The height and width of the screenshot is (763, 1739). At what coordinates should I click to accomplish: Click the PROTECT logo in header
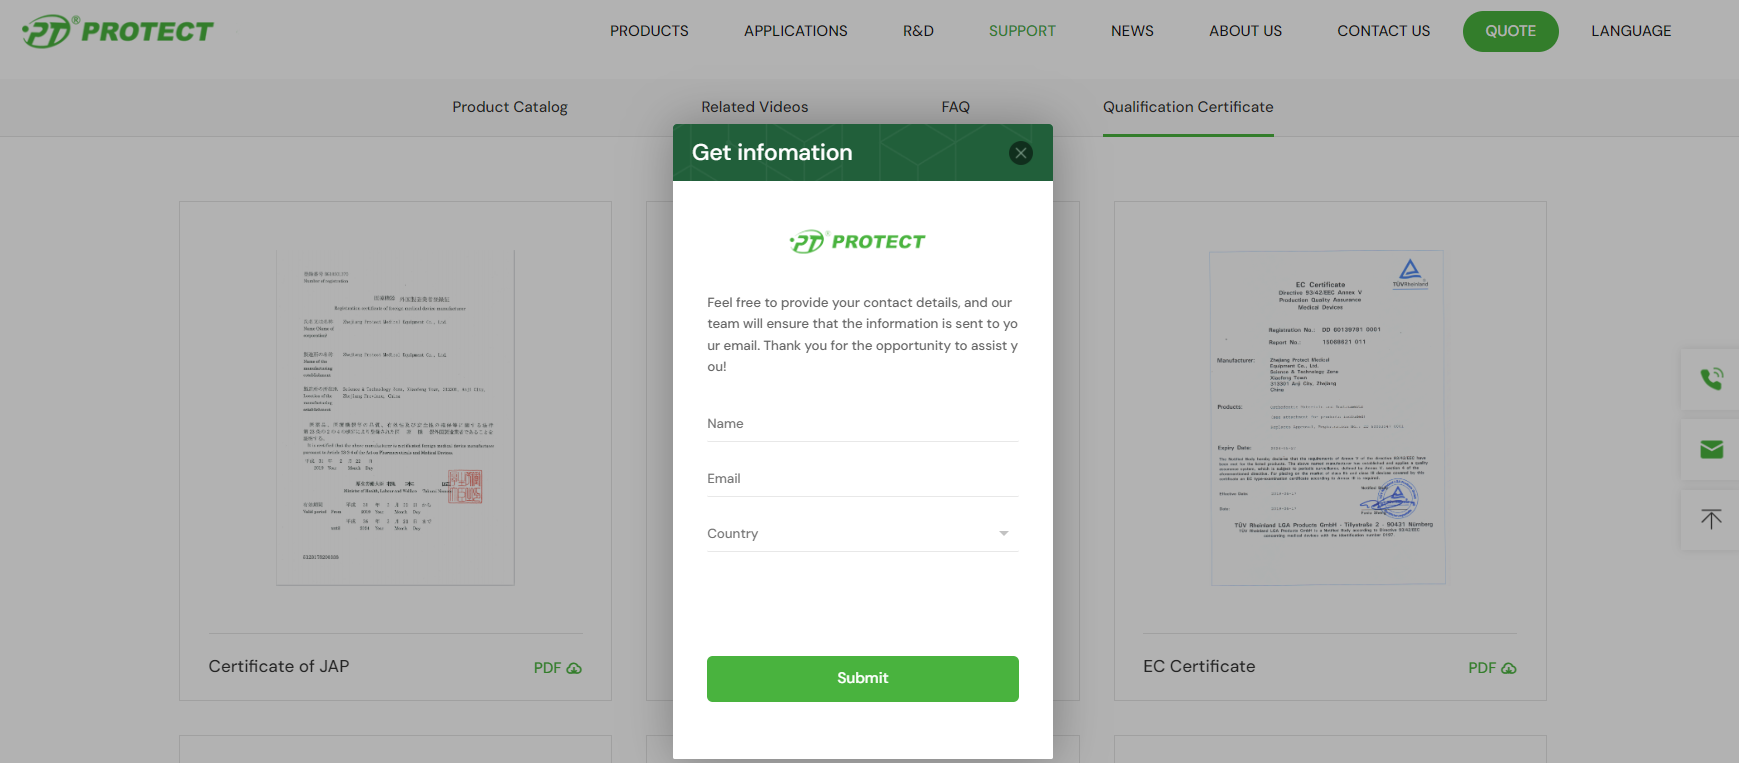pos(118,32)
